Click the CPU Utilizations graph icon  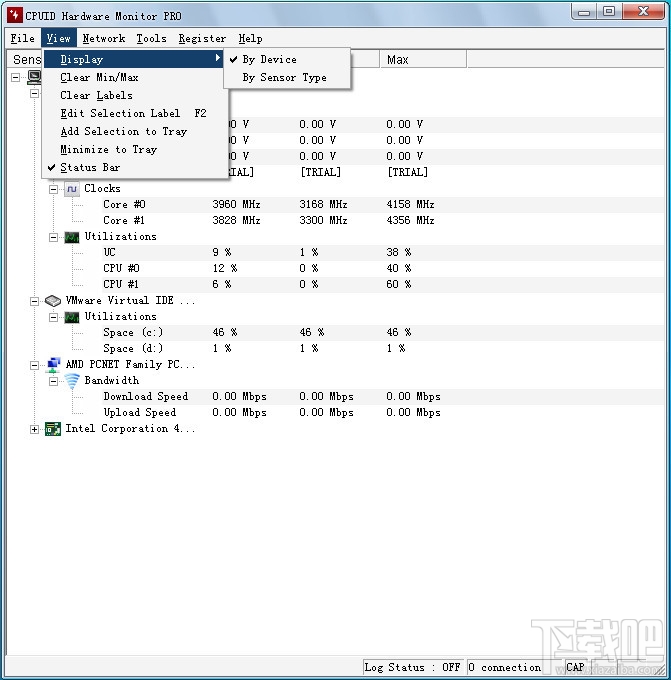coord(72,237)
